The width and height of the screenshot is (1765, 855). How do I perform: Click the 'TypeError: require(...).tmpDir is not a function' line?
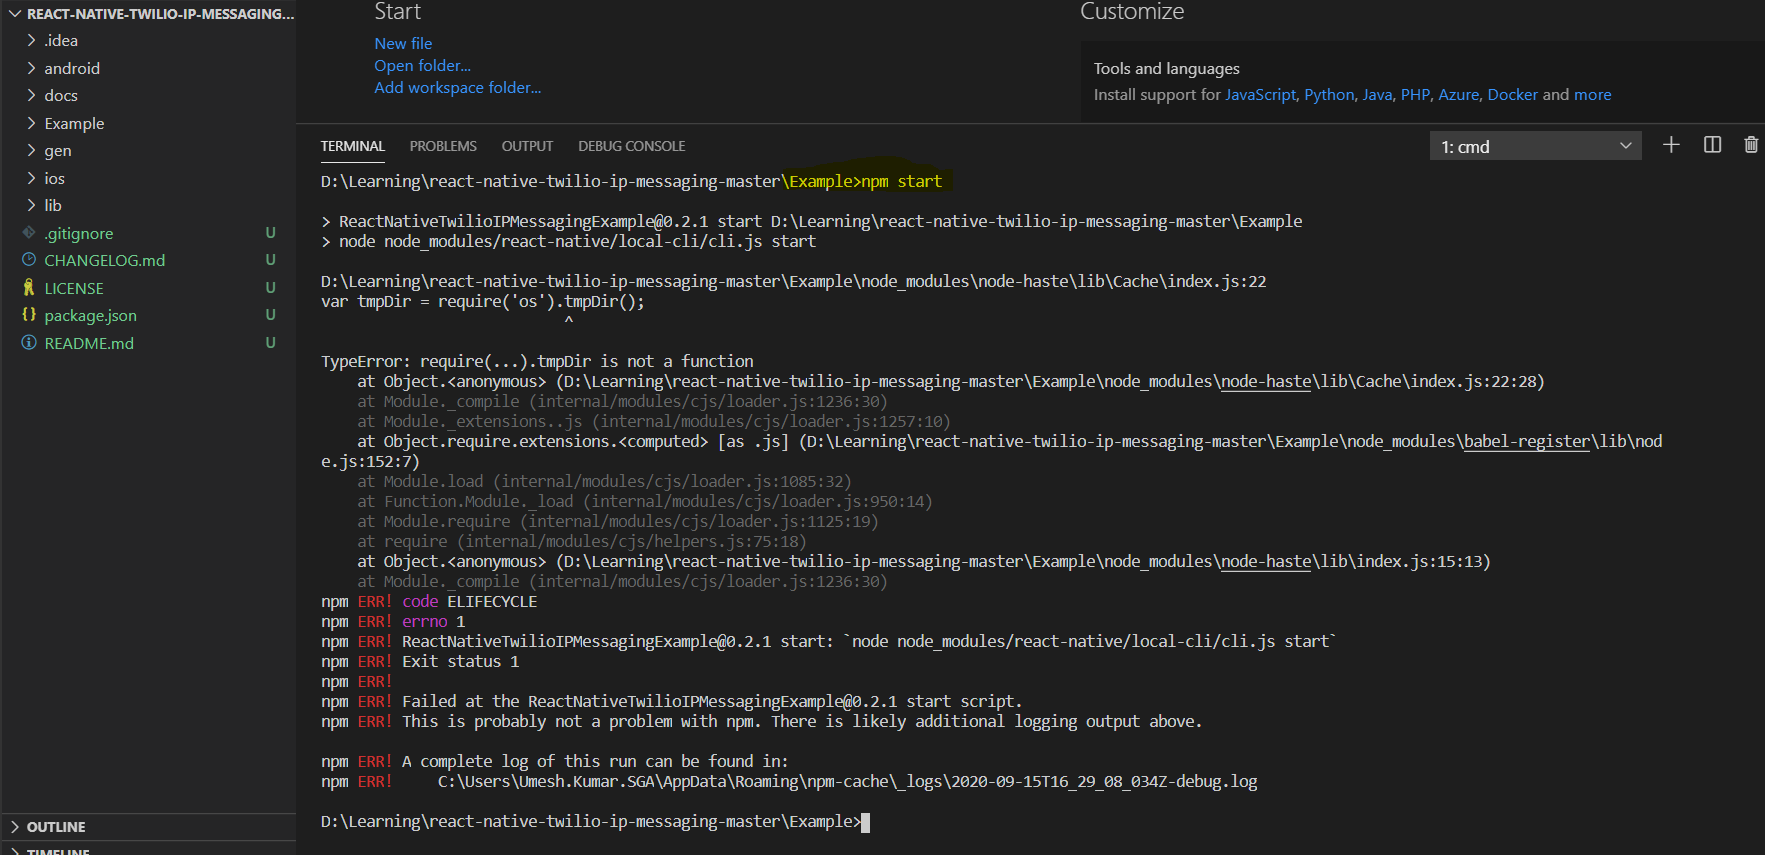[x=537, y=361]
